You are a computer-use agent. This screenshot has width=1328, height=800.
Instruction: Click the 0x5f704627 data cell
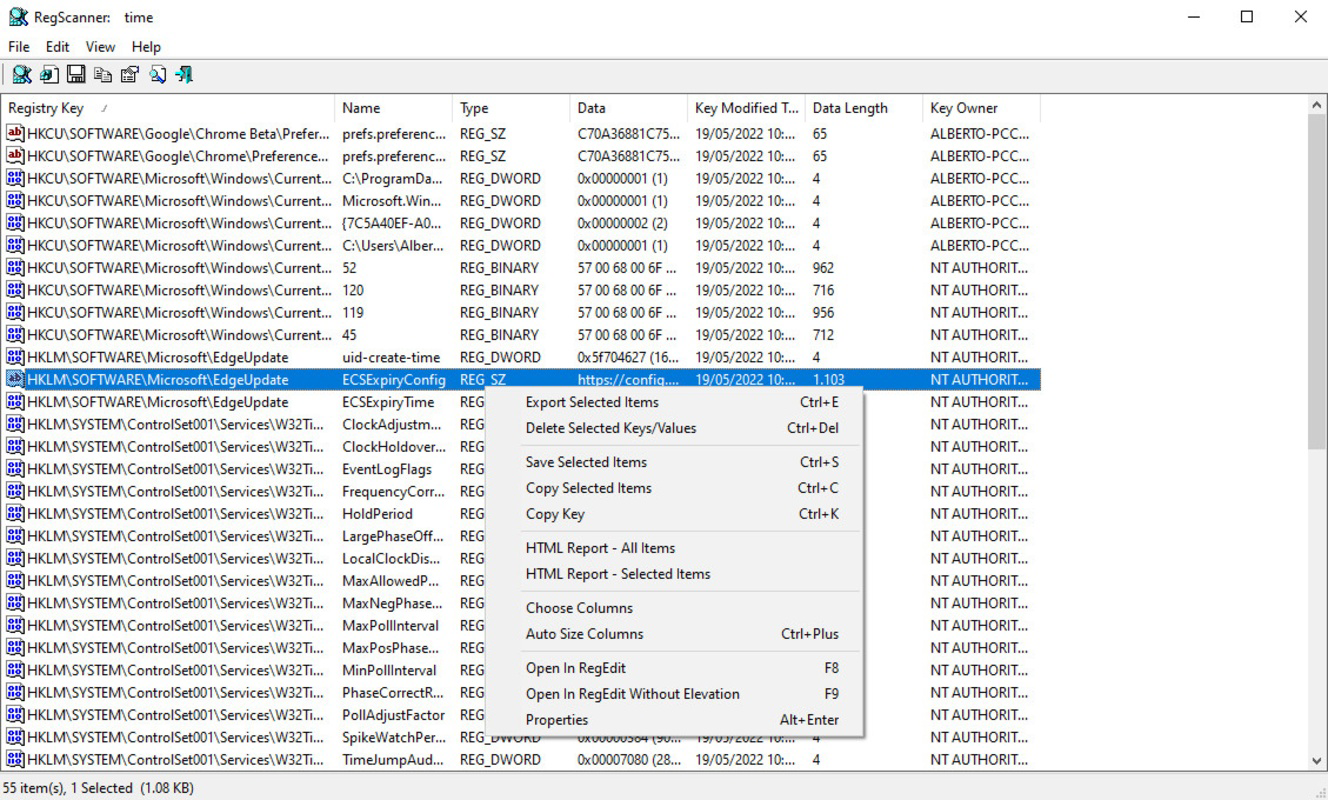coord(629,357)
